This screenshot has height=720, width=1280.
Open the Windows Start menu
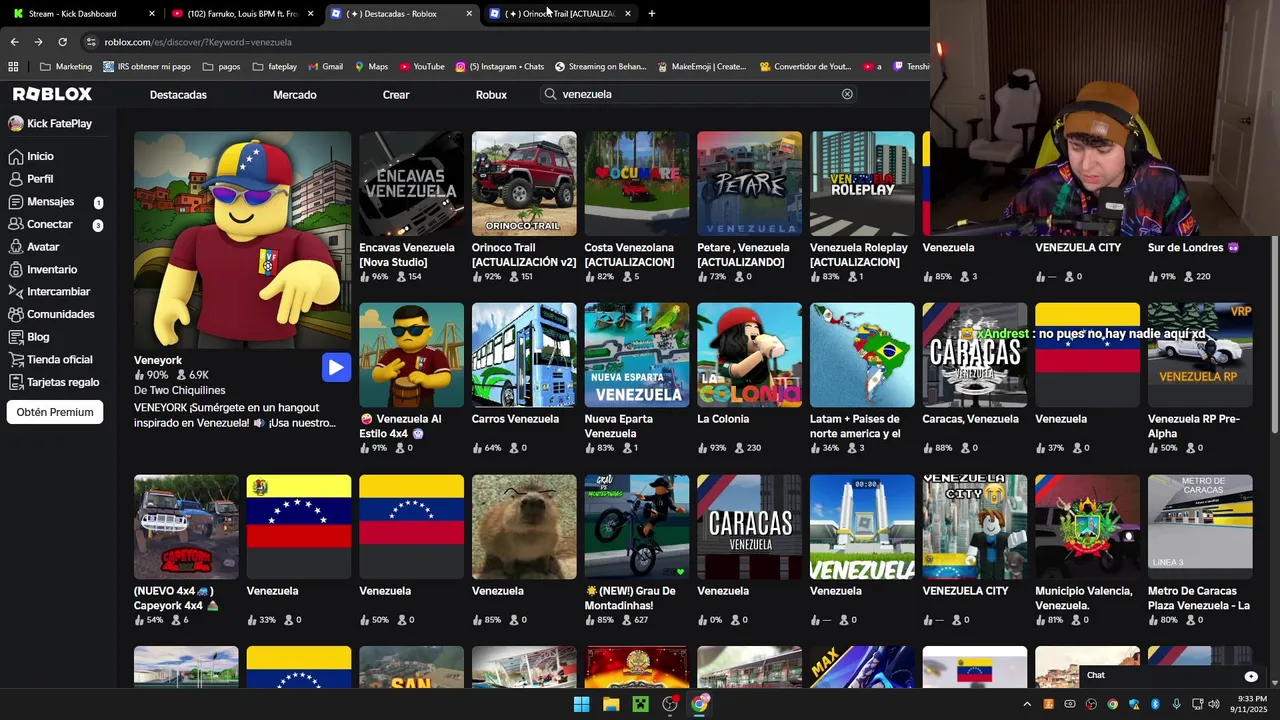point(581,704)
